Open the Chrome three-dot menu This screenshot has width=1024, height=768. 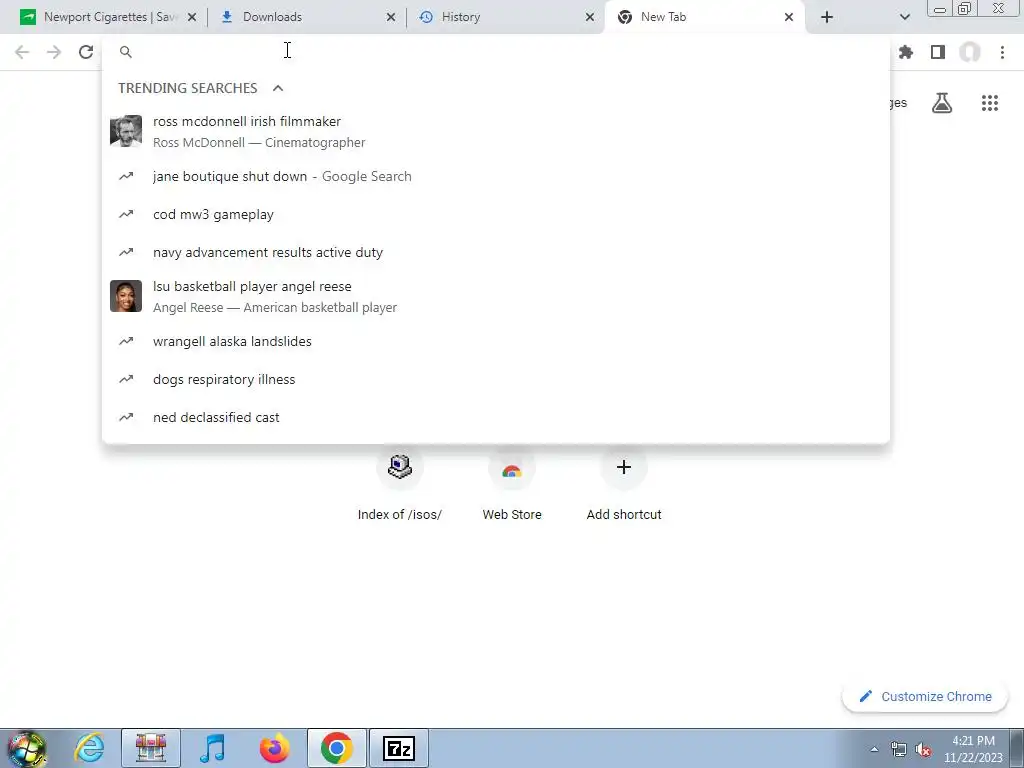[1002, 52]
